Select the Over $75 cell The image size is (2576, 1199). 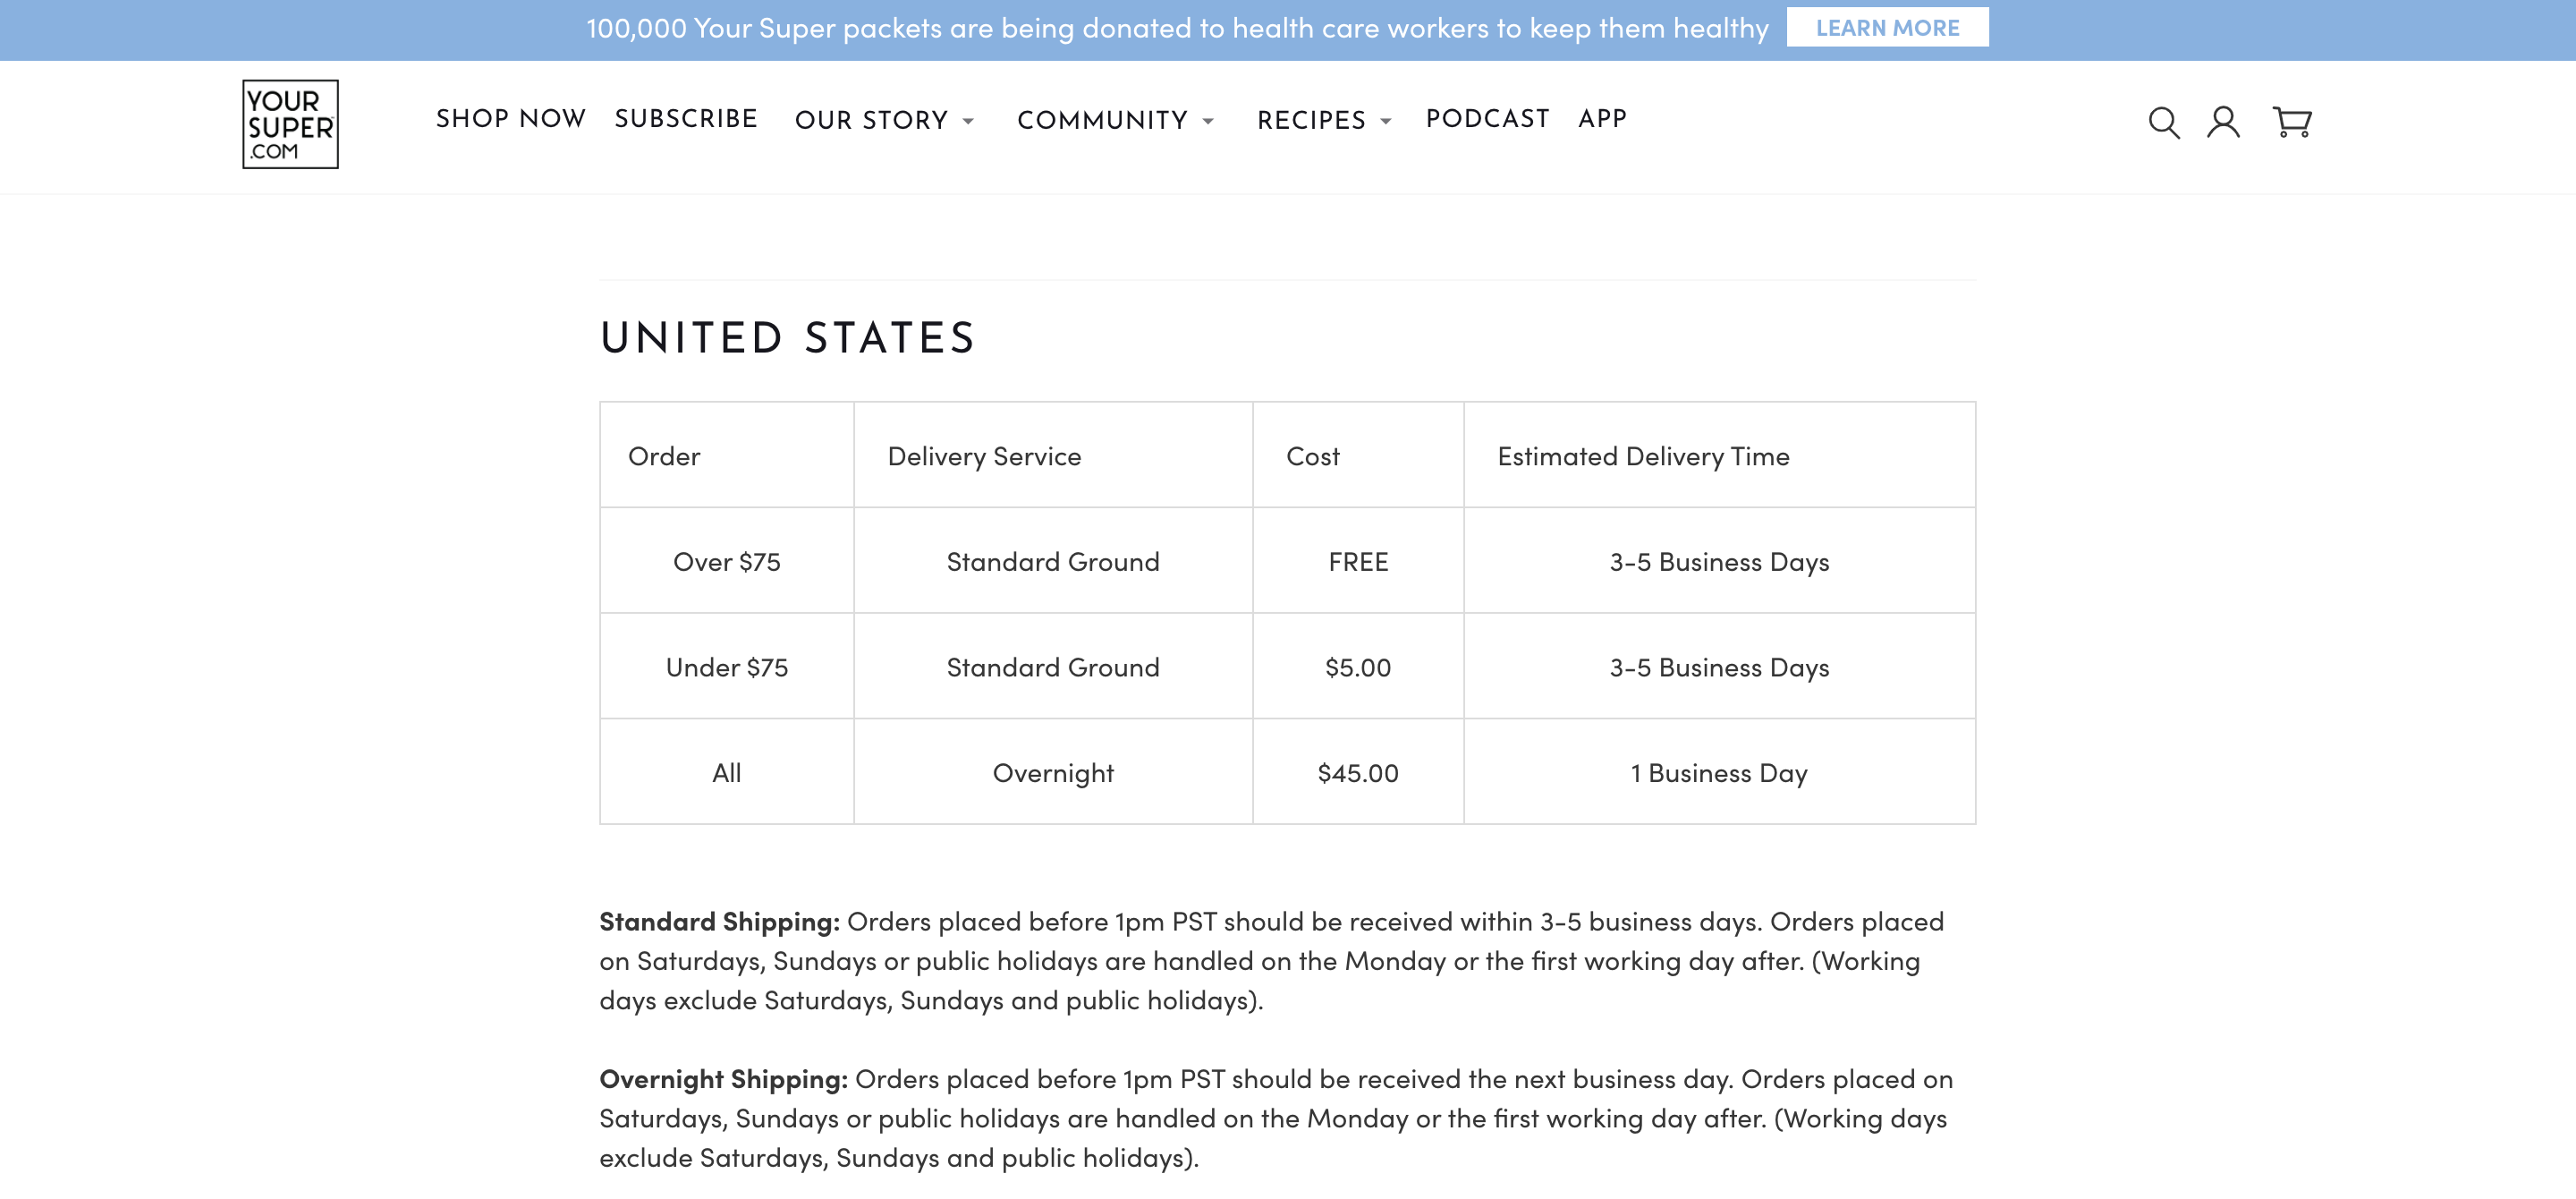click(727, 561)
